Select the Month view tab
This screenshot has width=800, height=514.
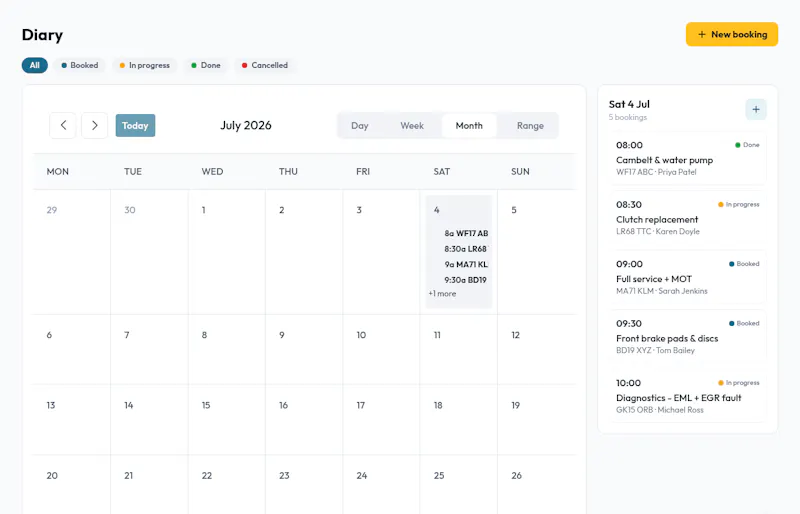469,126
